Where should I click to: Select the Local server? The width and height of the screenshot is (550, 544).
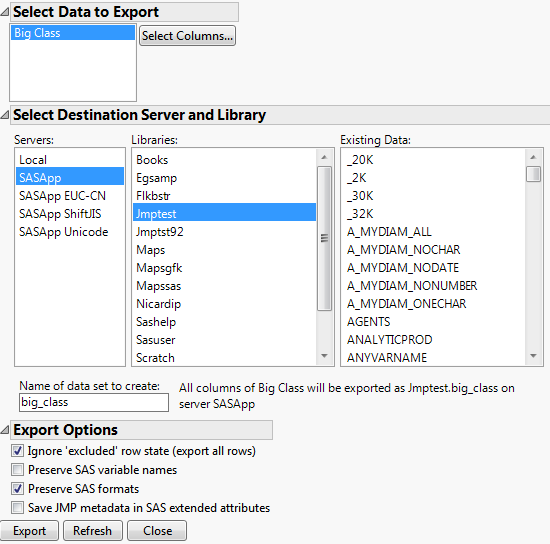[x=70, y=160]
